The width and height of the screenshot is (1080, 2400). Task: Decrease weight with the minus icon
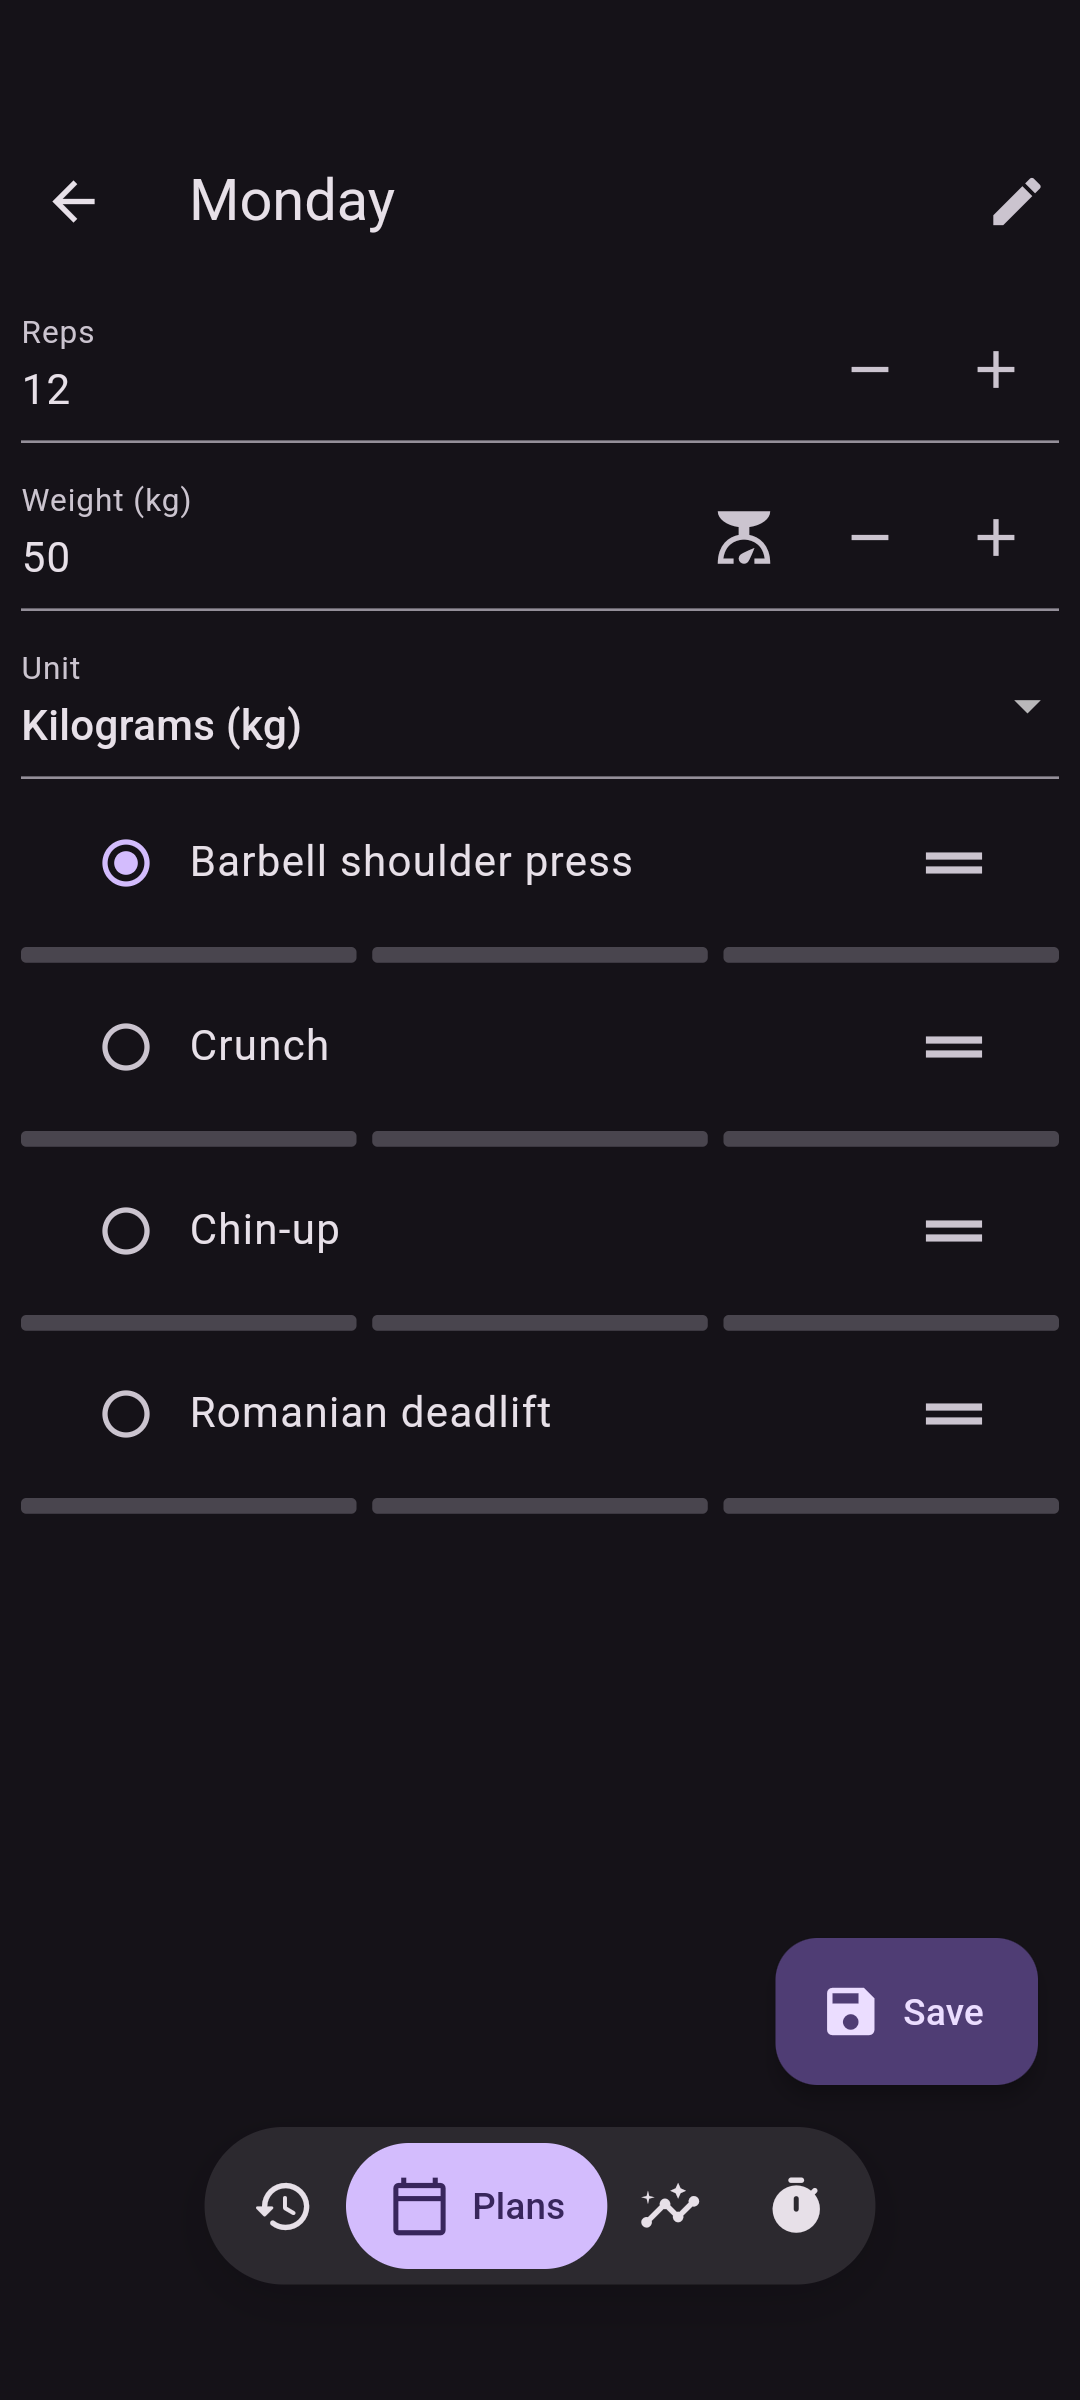(x=869, y=538)
